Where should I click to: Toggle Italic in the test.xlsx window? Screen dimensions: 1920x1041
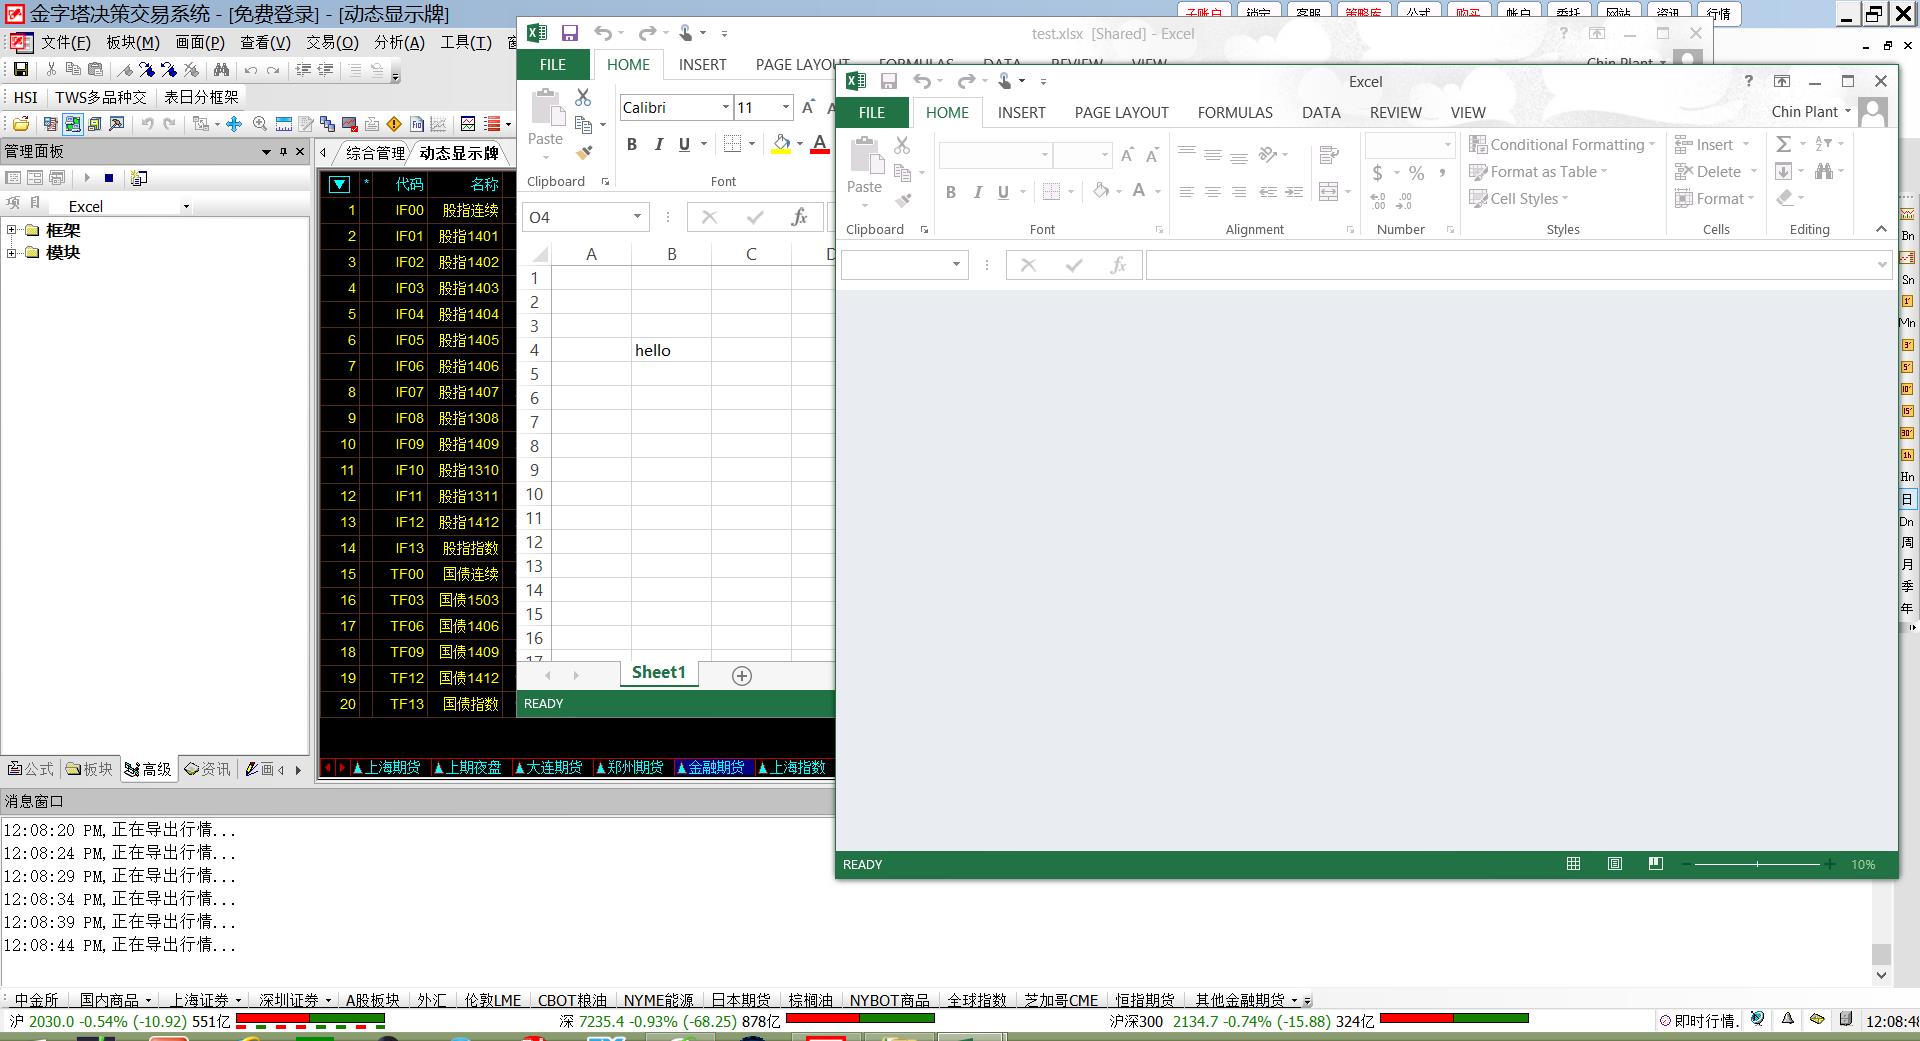click(x=658, y=144)
